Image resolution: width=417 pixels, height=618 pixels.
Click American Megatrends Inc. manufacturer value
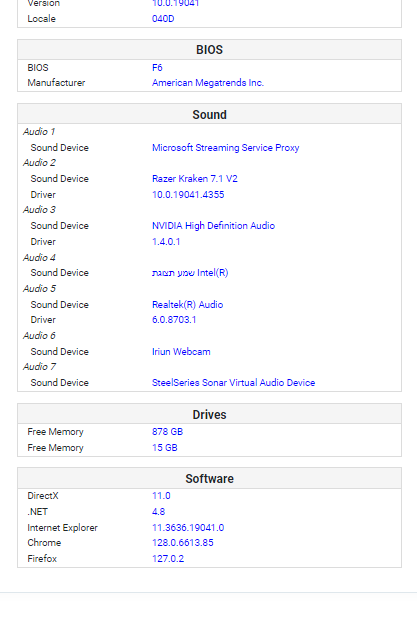(208, 83)
